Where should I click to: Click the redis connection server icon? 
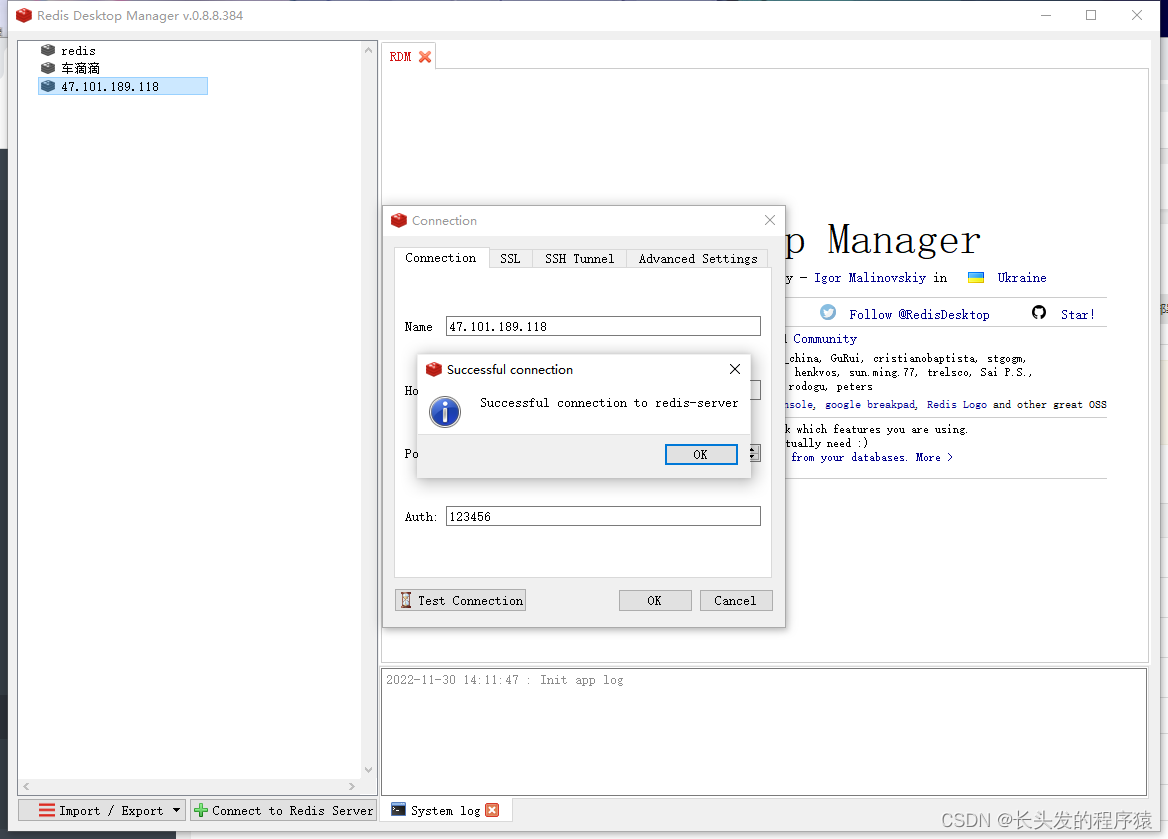click(48, 50)
